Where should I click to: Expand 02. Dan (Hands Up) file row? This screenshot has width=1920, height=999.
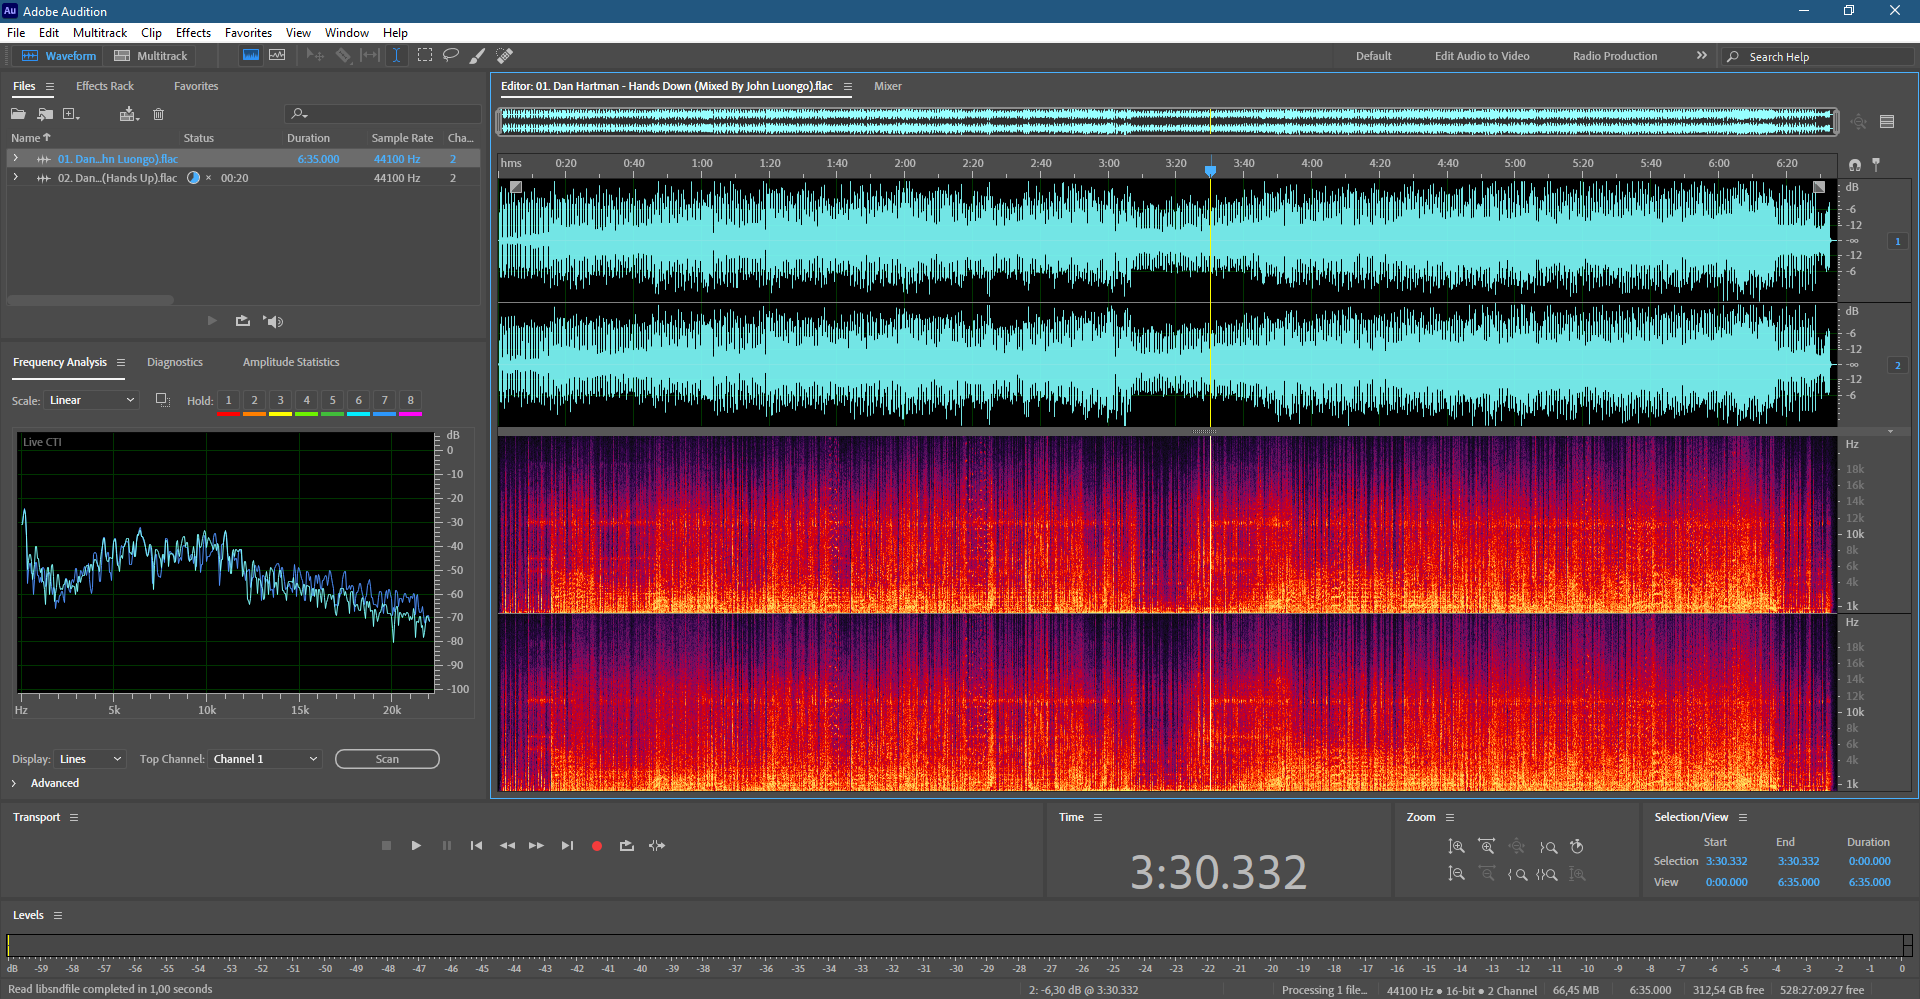pos(15,177)
